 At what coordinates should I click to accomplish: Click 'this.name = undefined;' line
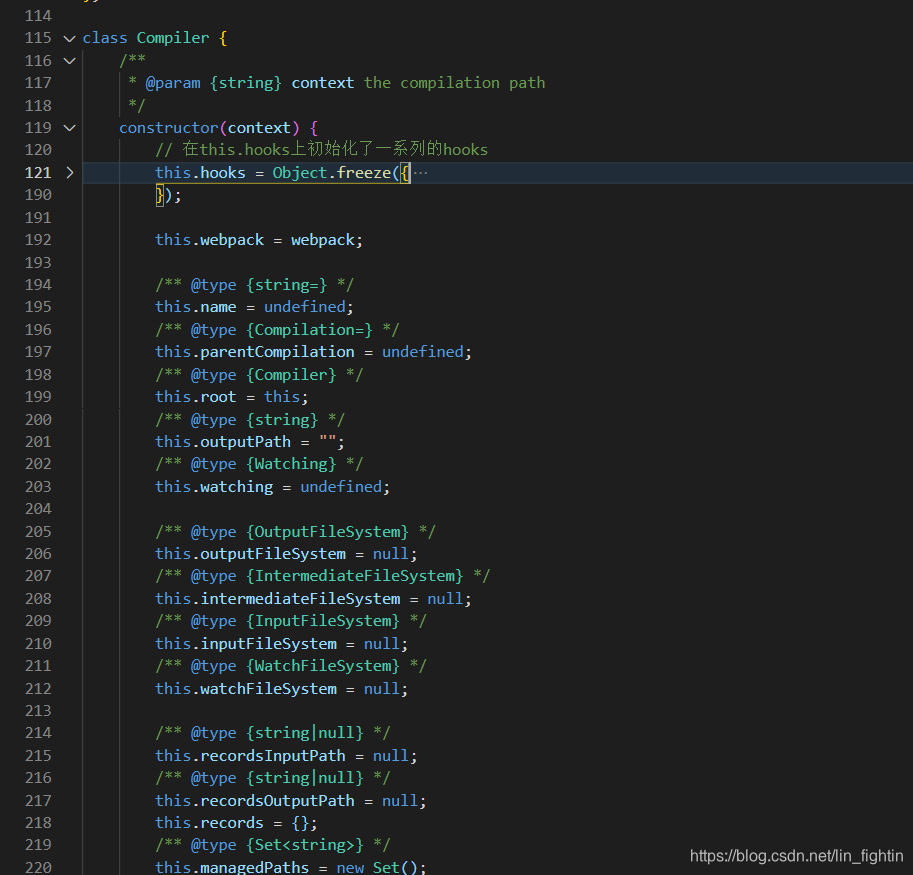pyautogui.click(x=254, y=307)
